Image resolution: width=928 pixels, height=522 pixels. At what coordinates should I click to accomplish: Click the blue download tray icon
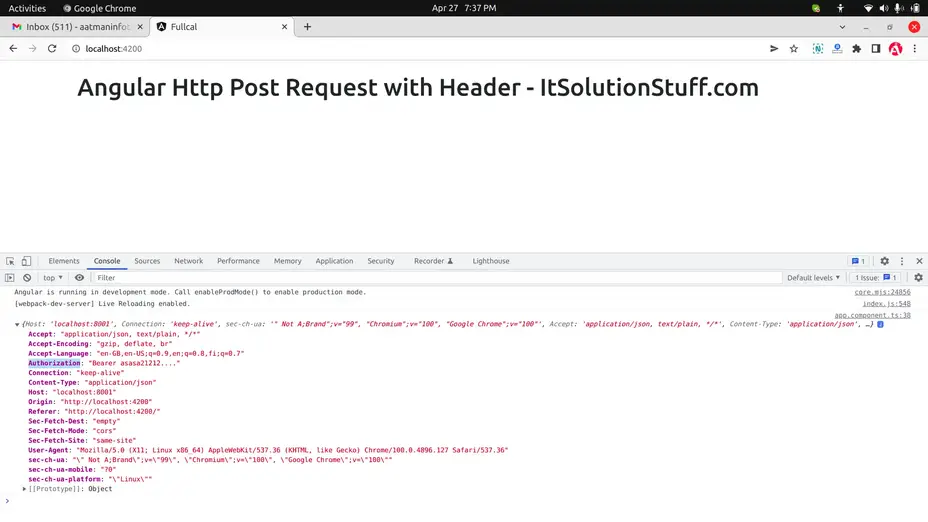point(837,49)
